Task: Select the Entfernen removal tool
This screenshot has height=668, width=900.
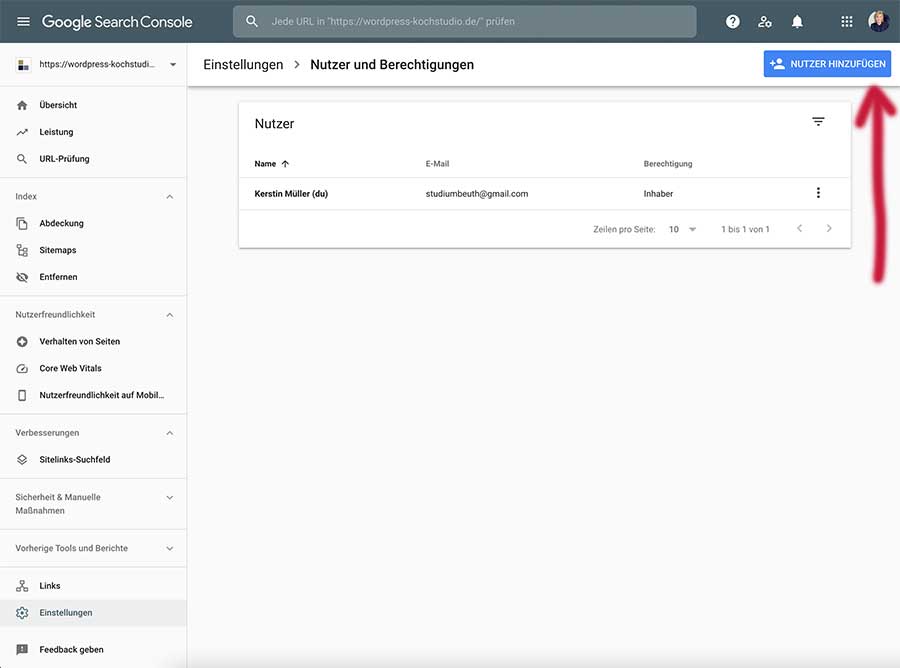Action: point(58,276)
